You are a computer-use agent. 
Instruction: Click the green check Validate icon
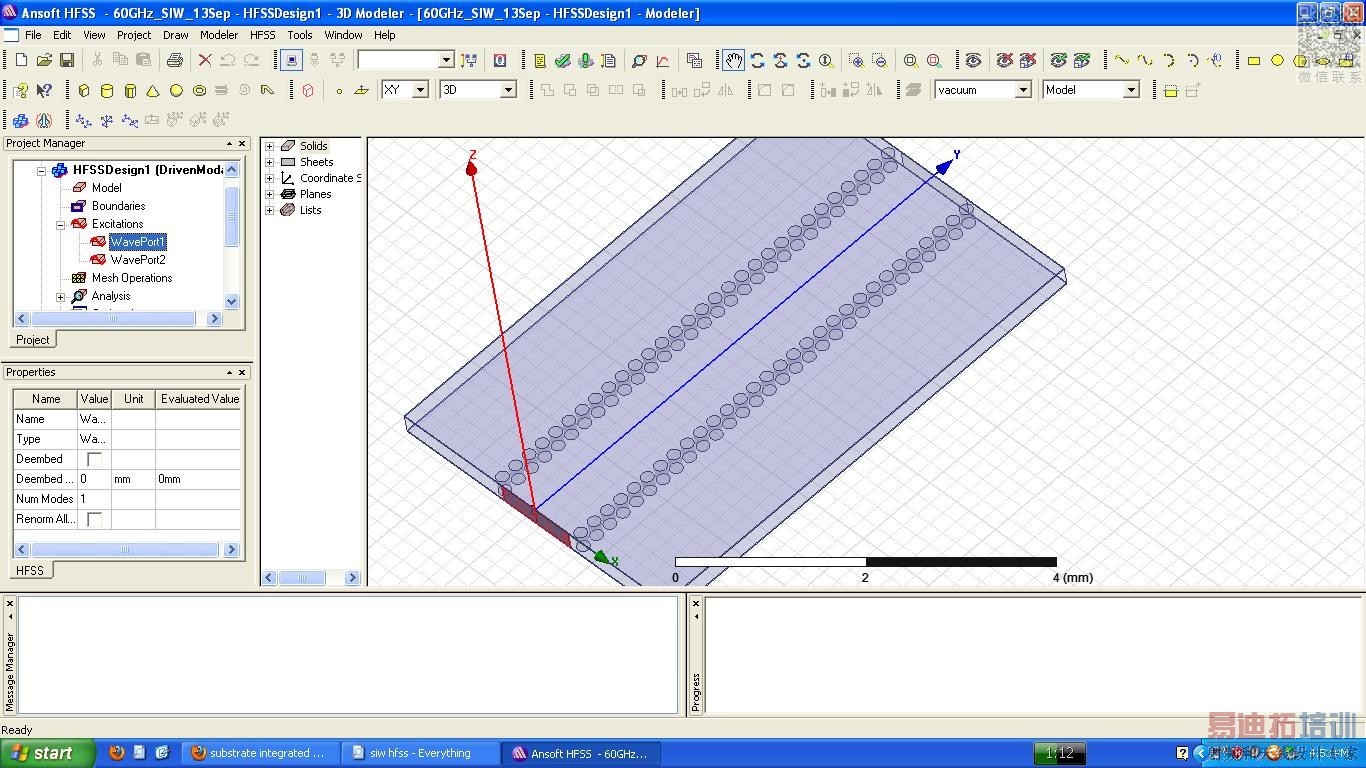563,60
